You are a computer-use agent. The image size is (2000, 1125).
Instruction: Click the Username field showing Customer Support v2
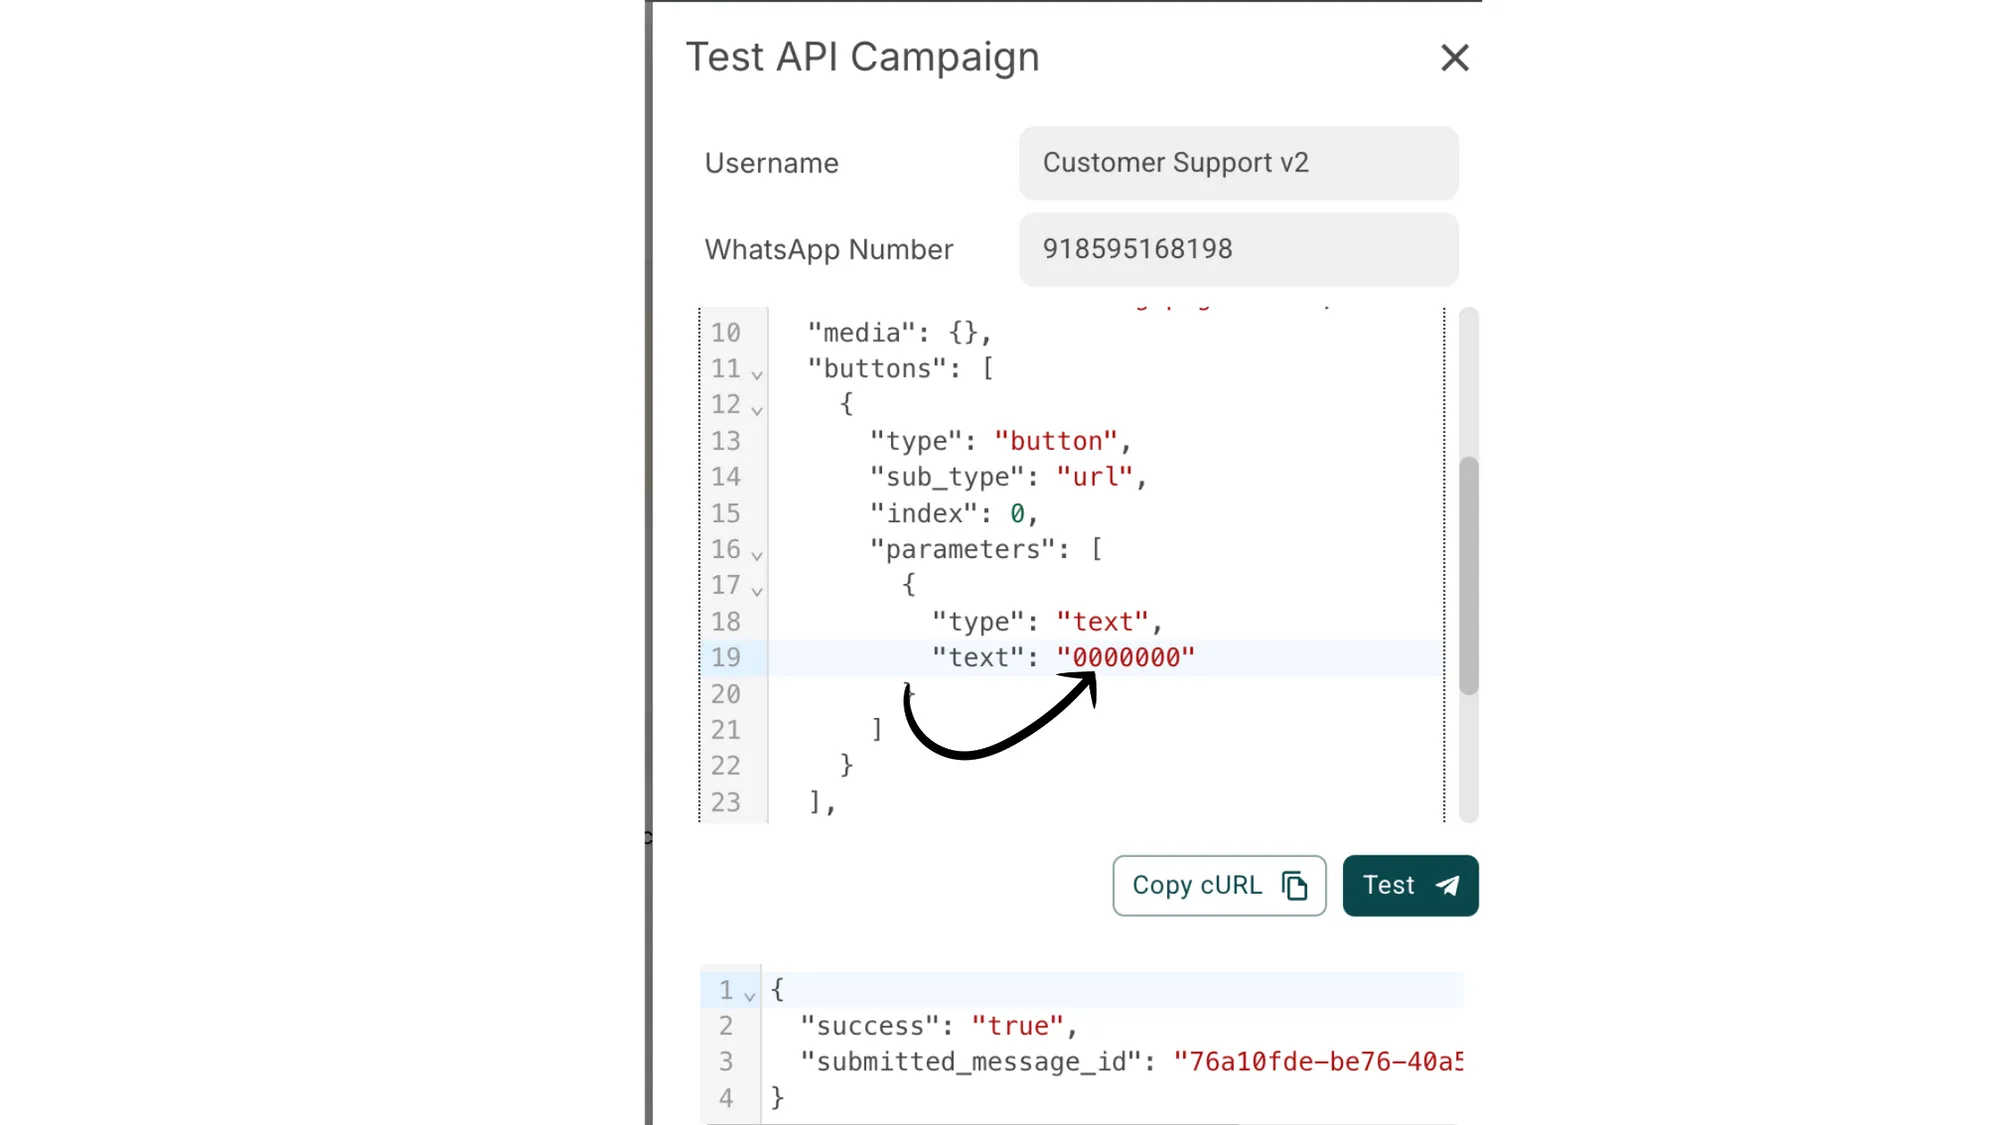(1238, 163)
